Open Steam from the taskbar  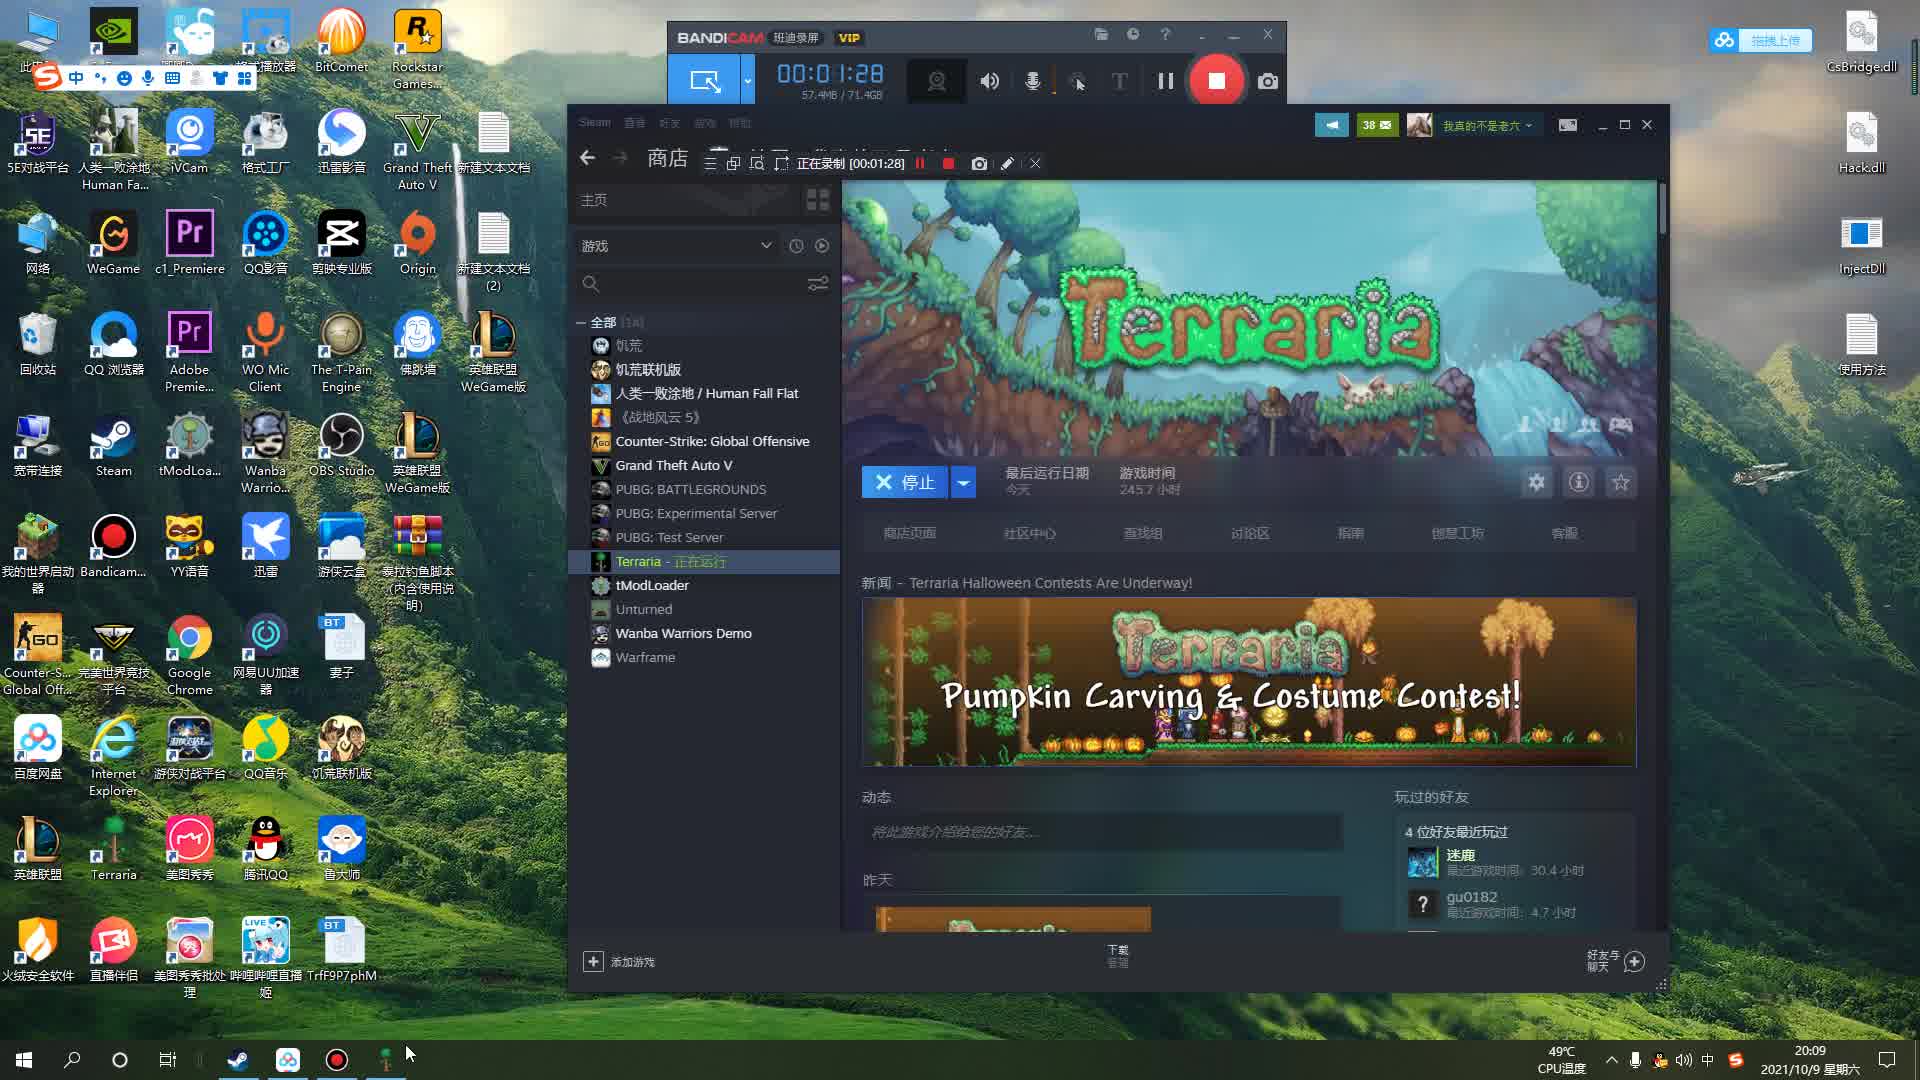click(238, 1060)
